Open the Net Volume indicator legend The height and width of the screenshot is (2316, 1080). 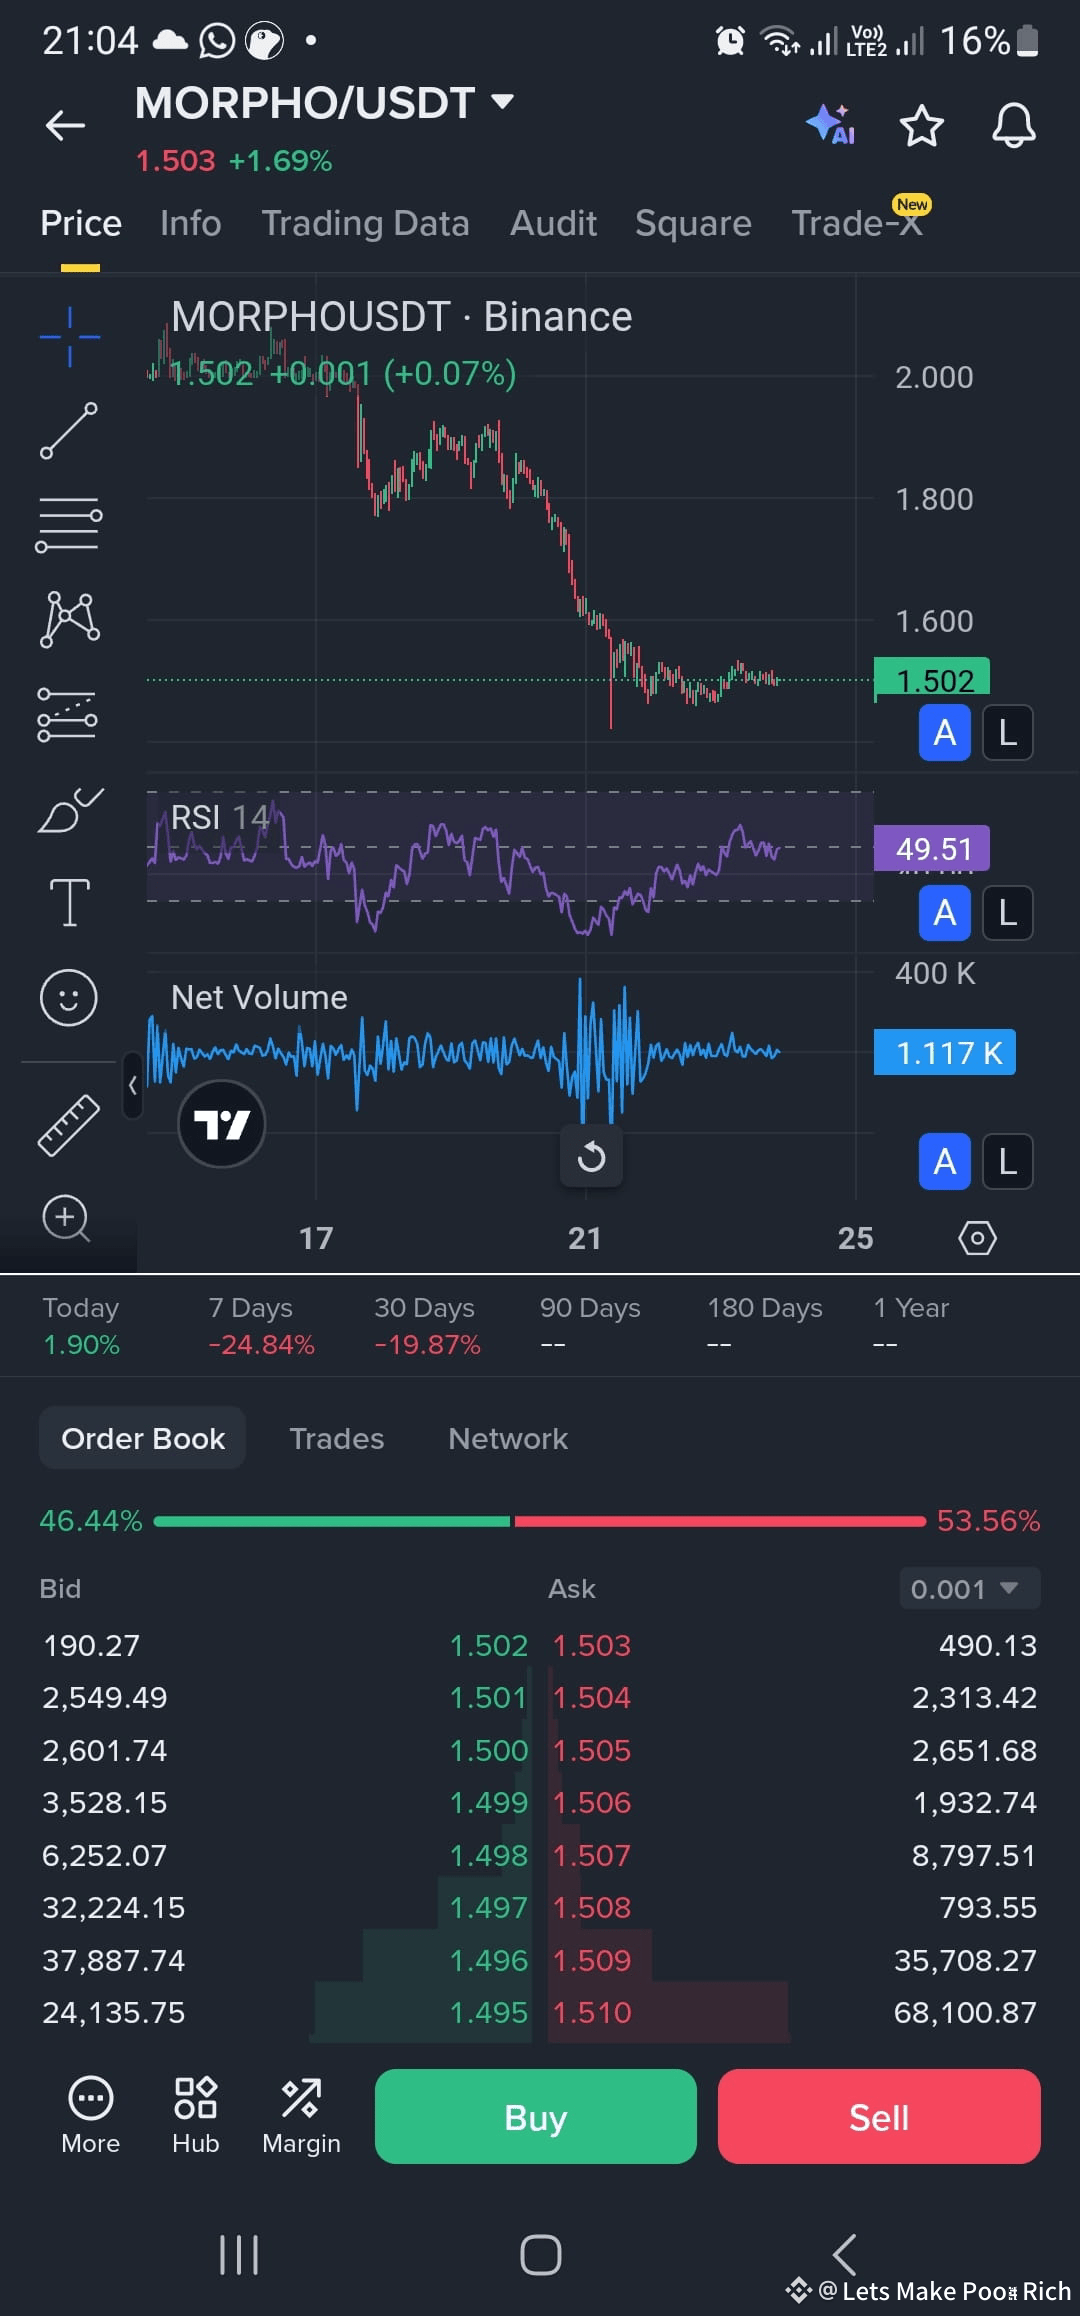point(259,997)
